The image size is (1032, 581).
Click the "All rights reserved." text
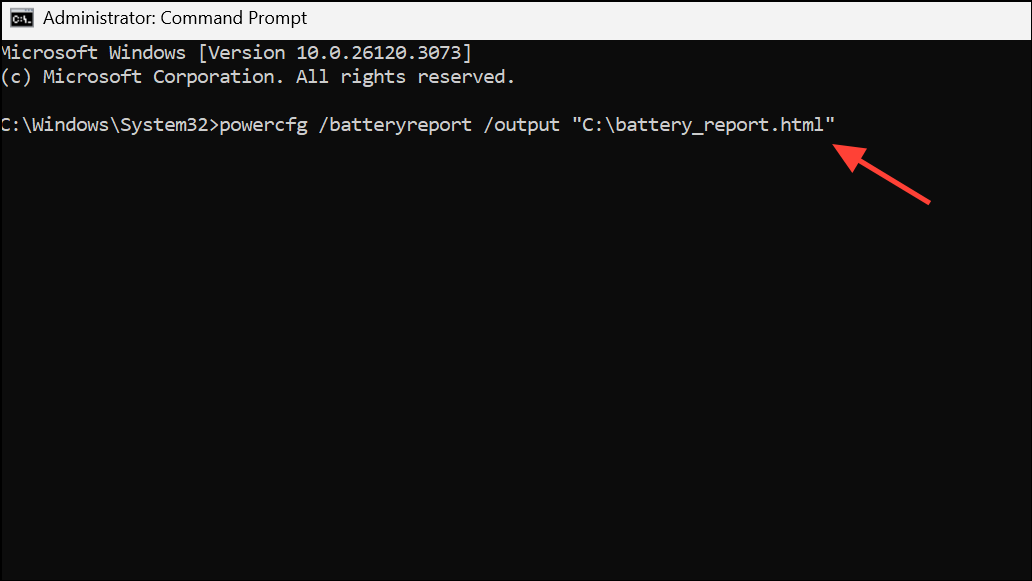[x=405, y=77]
